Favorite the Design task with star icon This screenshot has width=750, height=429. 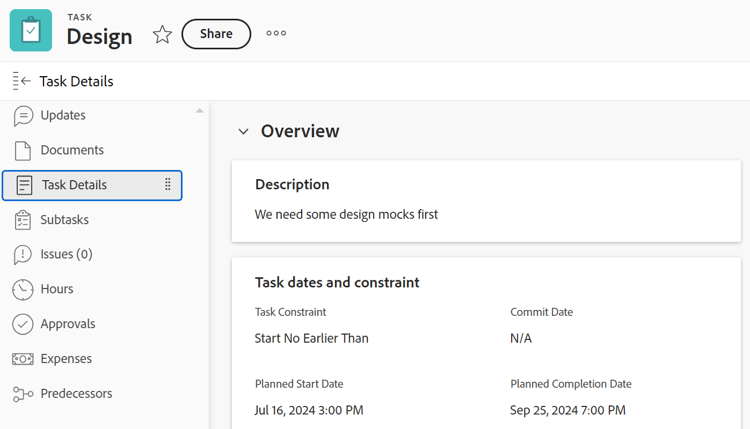click(x=162, y=34)
